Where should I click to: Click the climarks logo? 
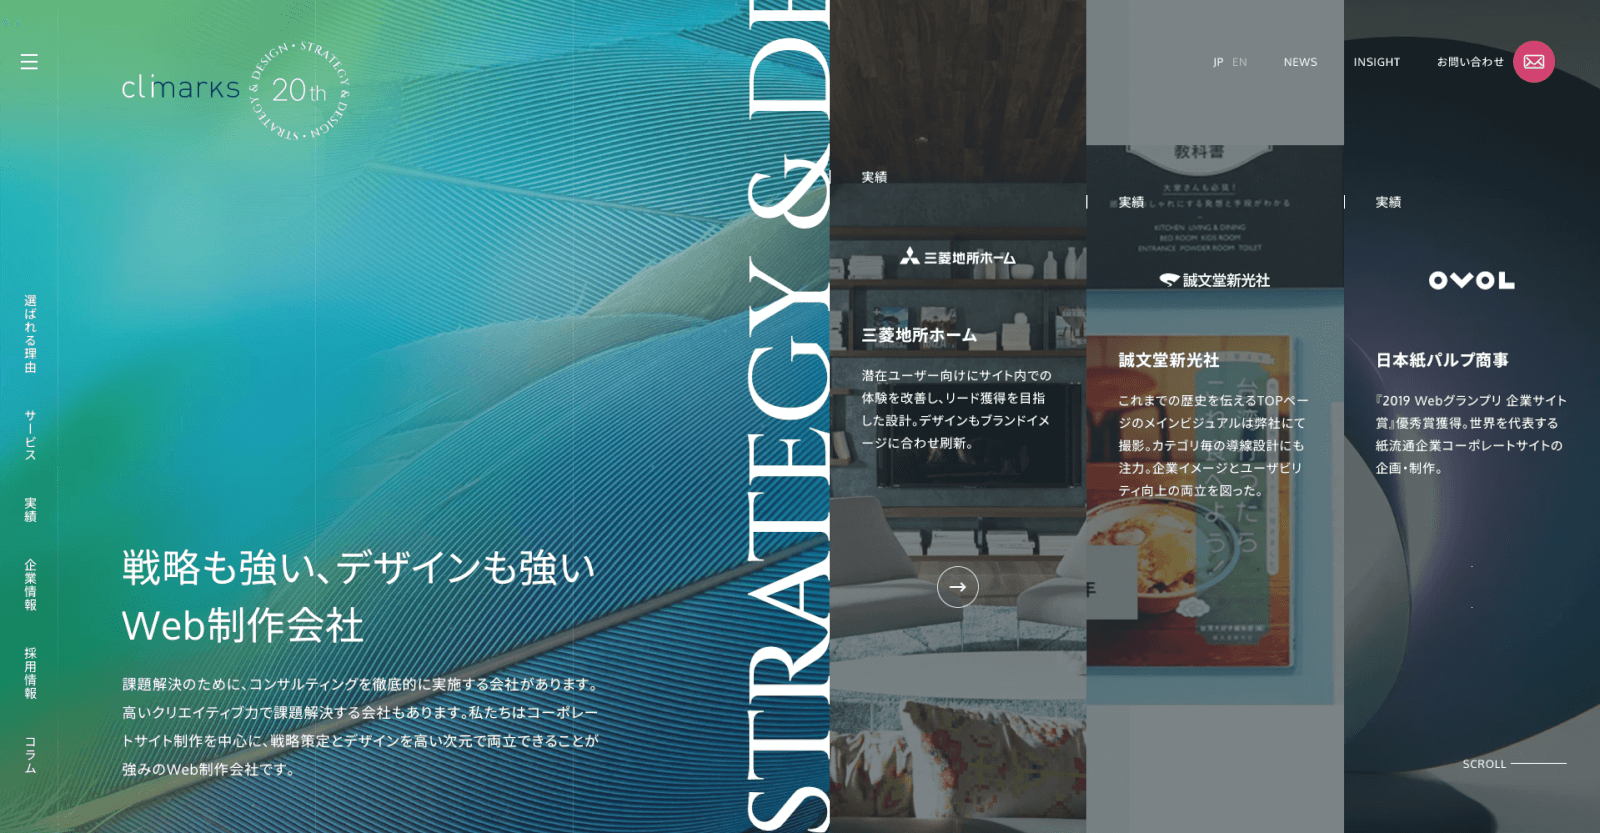click(x=180, y=88)
